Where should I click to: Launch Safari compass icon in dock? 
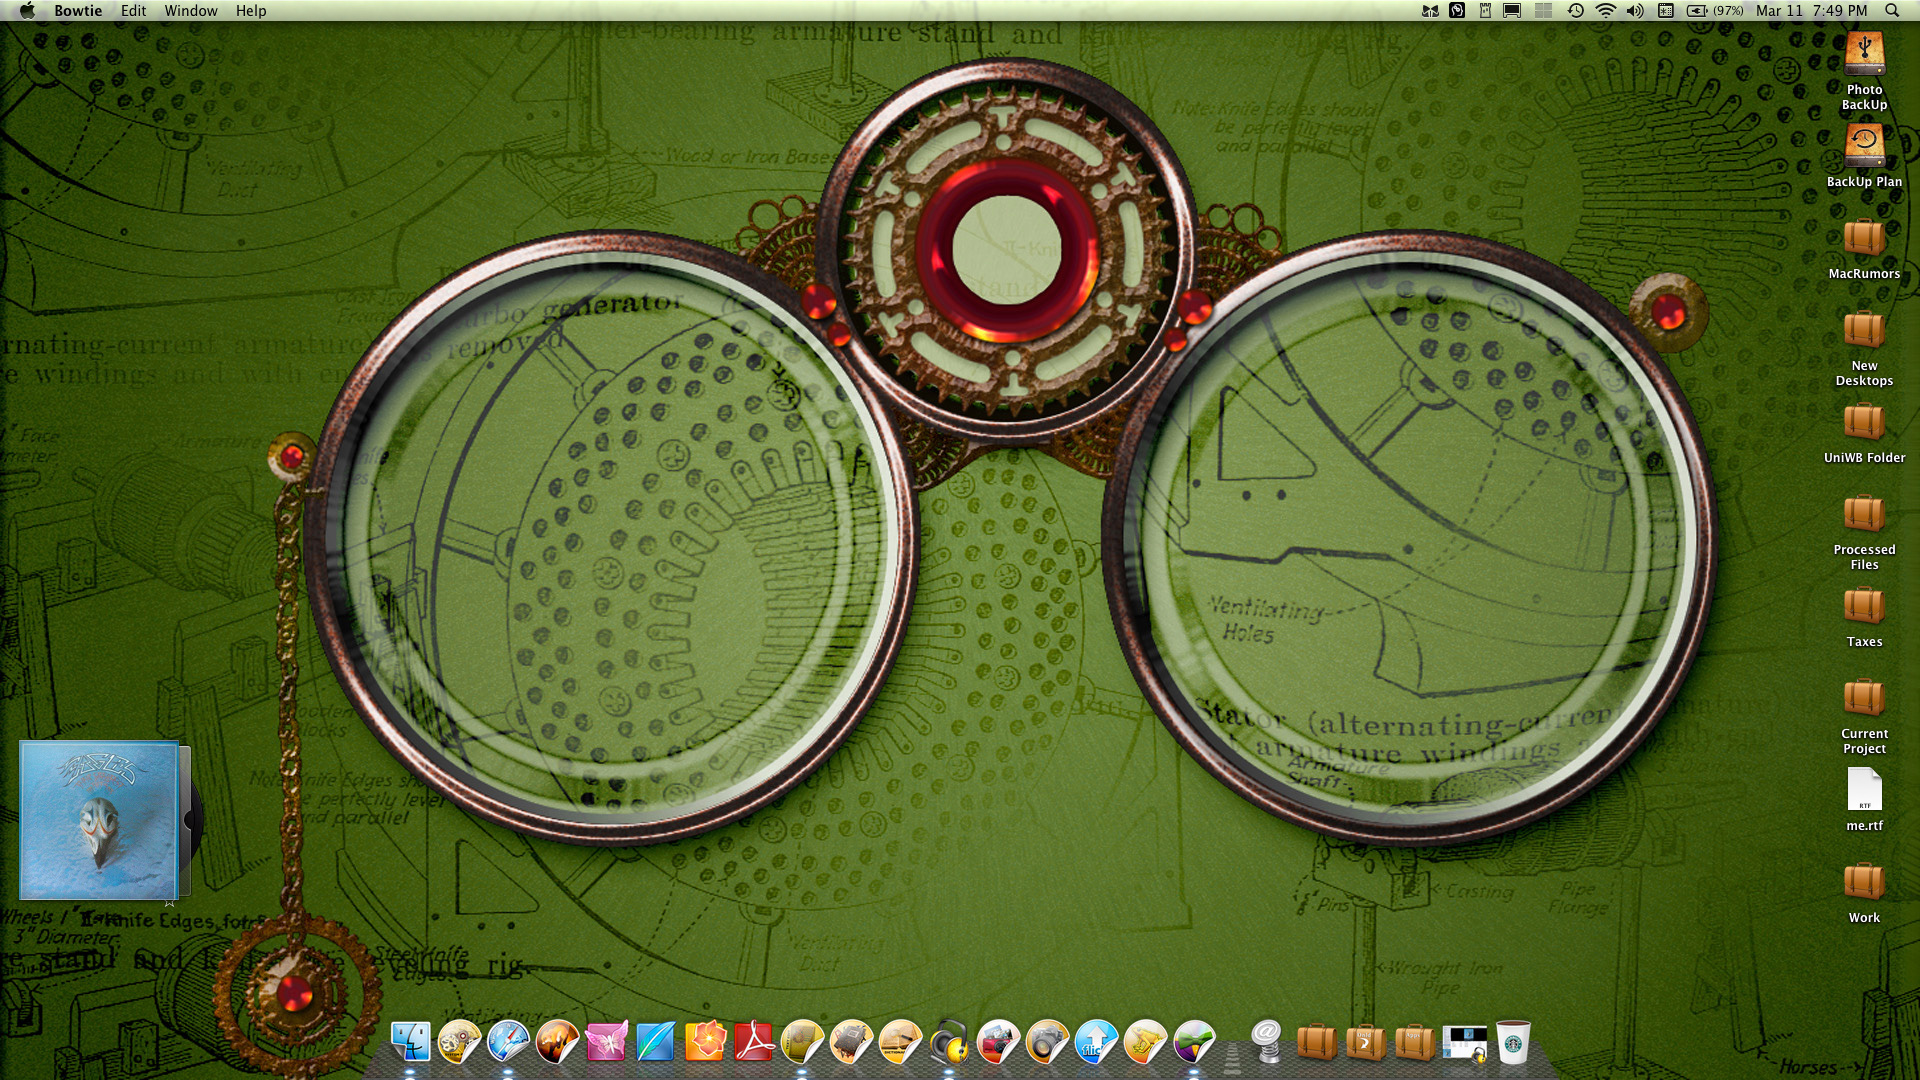pyautogui.click(x=508, y=1043)
